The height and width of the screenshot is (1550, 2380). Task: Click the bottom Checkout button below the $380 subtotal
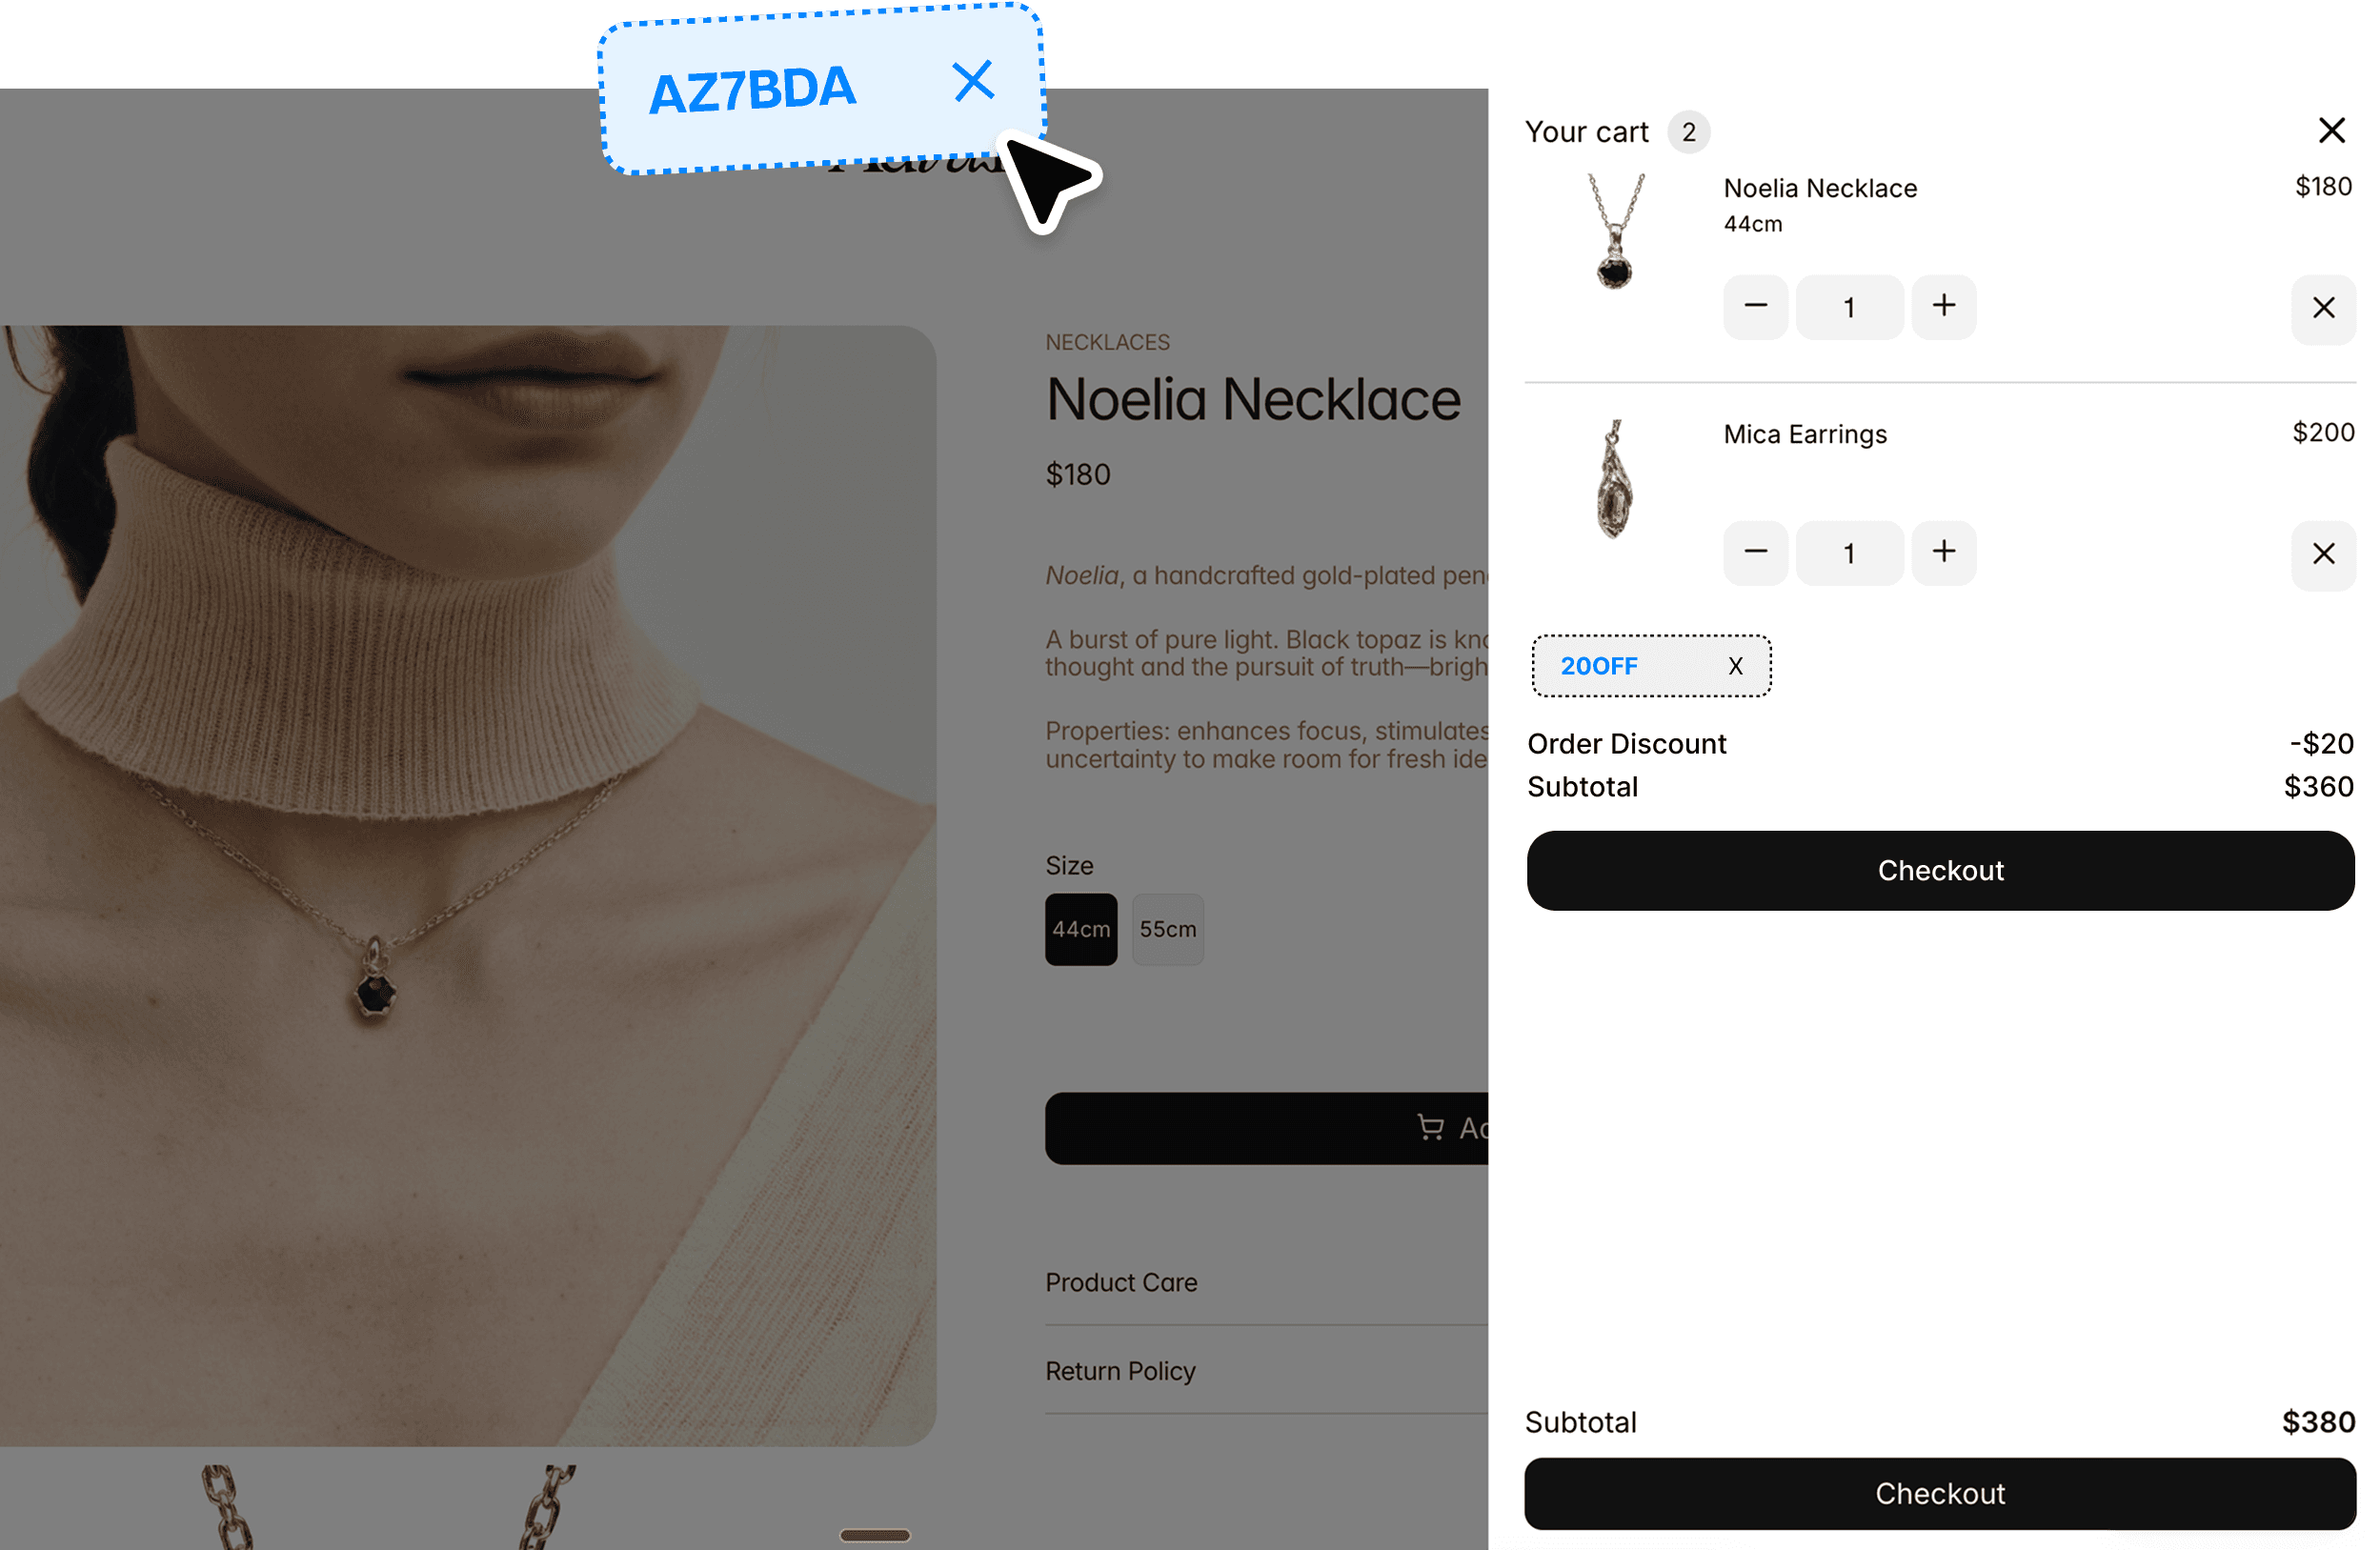click(x=1939, y=1493)
